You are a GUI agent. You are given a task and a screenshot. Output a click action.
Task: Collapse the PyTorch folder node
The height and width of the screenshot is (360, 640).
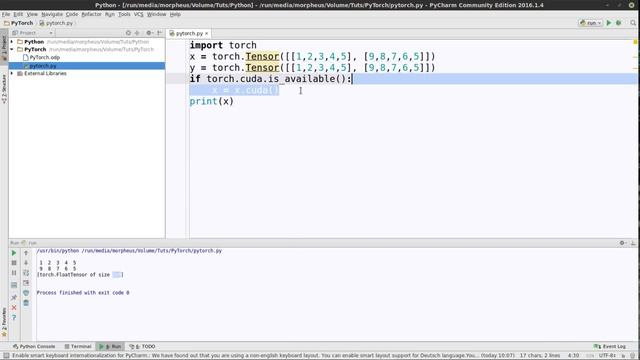pyautogui.click(x=12, y=49)
